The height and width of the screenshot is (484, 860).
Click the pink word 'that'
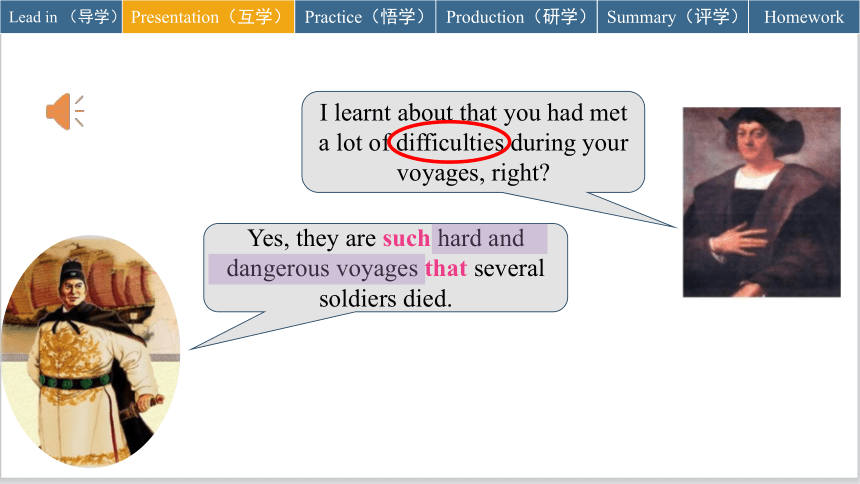pos(446,269)
